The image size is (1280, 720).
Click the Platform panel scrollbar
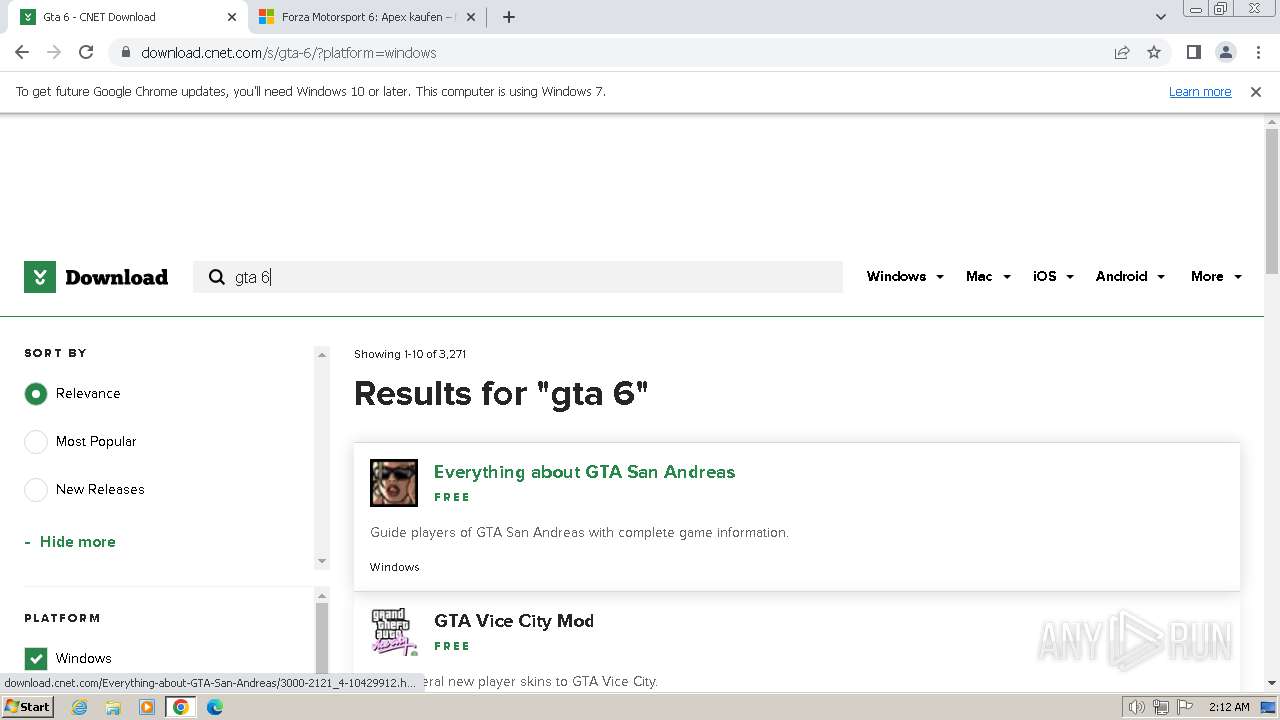[x=322, y=640]
